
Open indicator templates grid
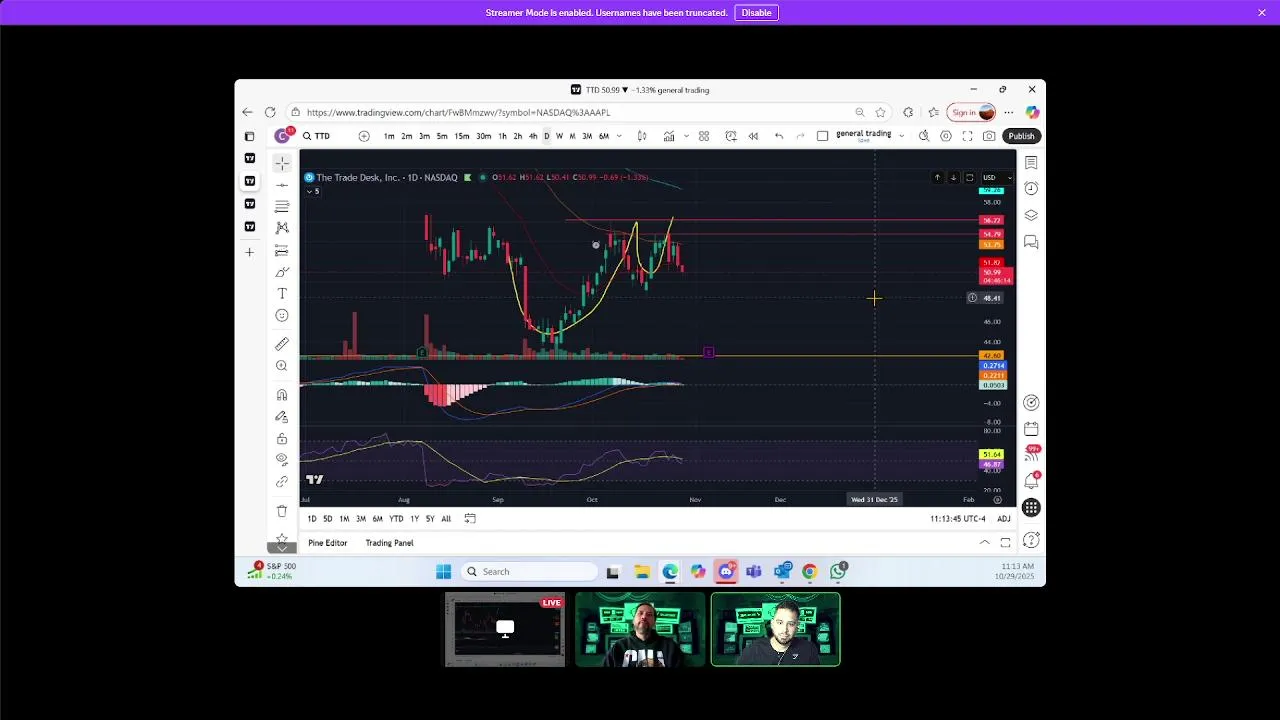(x=704, y=136)
